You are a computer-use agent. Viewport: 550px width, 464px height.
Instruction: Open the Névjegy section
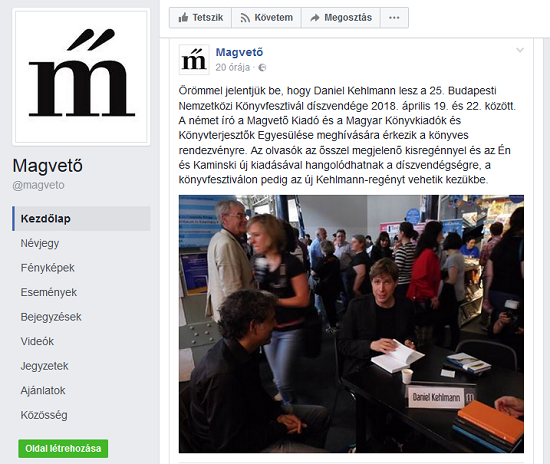[40, 243]
